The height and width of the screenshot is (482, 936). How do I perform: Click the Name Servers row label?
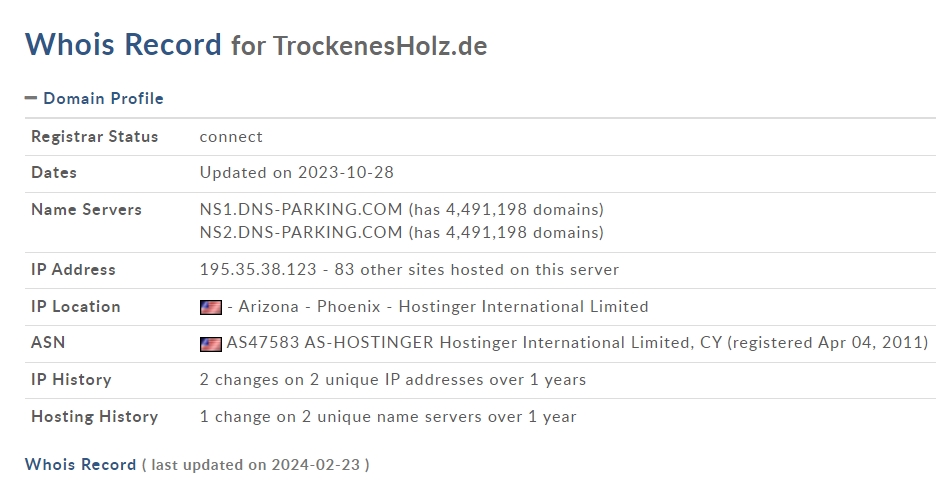[87, 210]
